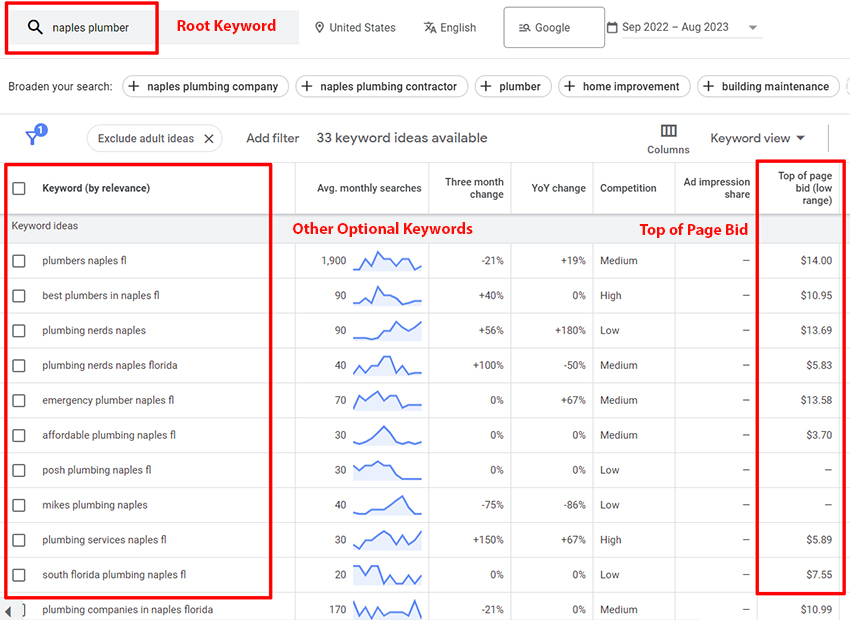Click the -86% YoY change value
Image resolution: width=850 pixels, height=620 pixels.
(x=575, y=505)
